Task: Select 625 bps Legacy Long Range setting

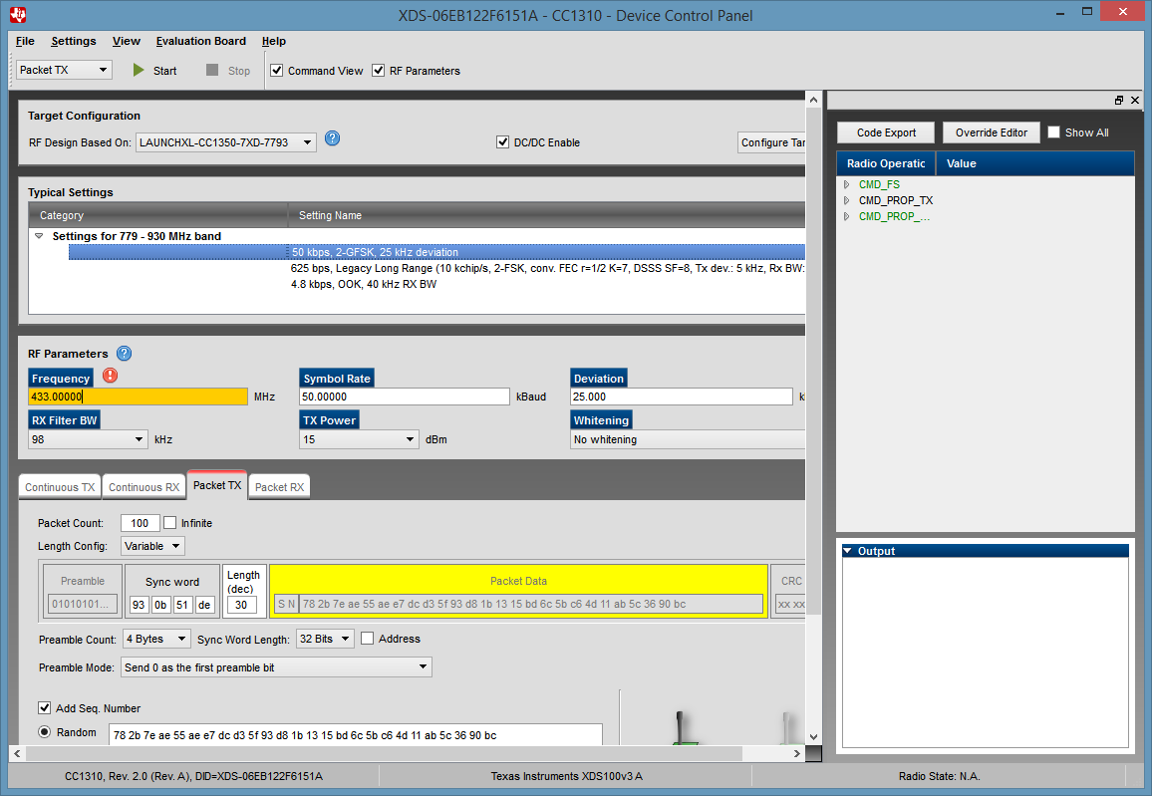Action: click(547, 268)
